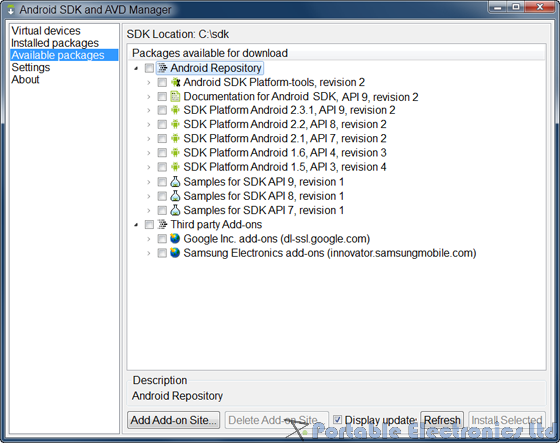Check SDK Platform Android 2.2 checkbox
This screenshot has width=560, height=443.
click(x=162, y=124)
